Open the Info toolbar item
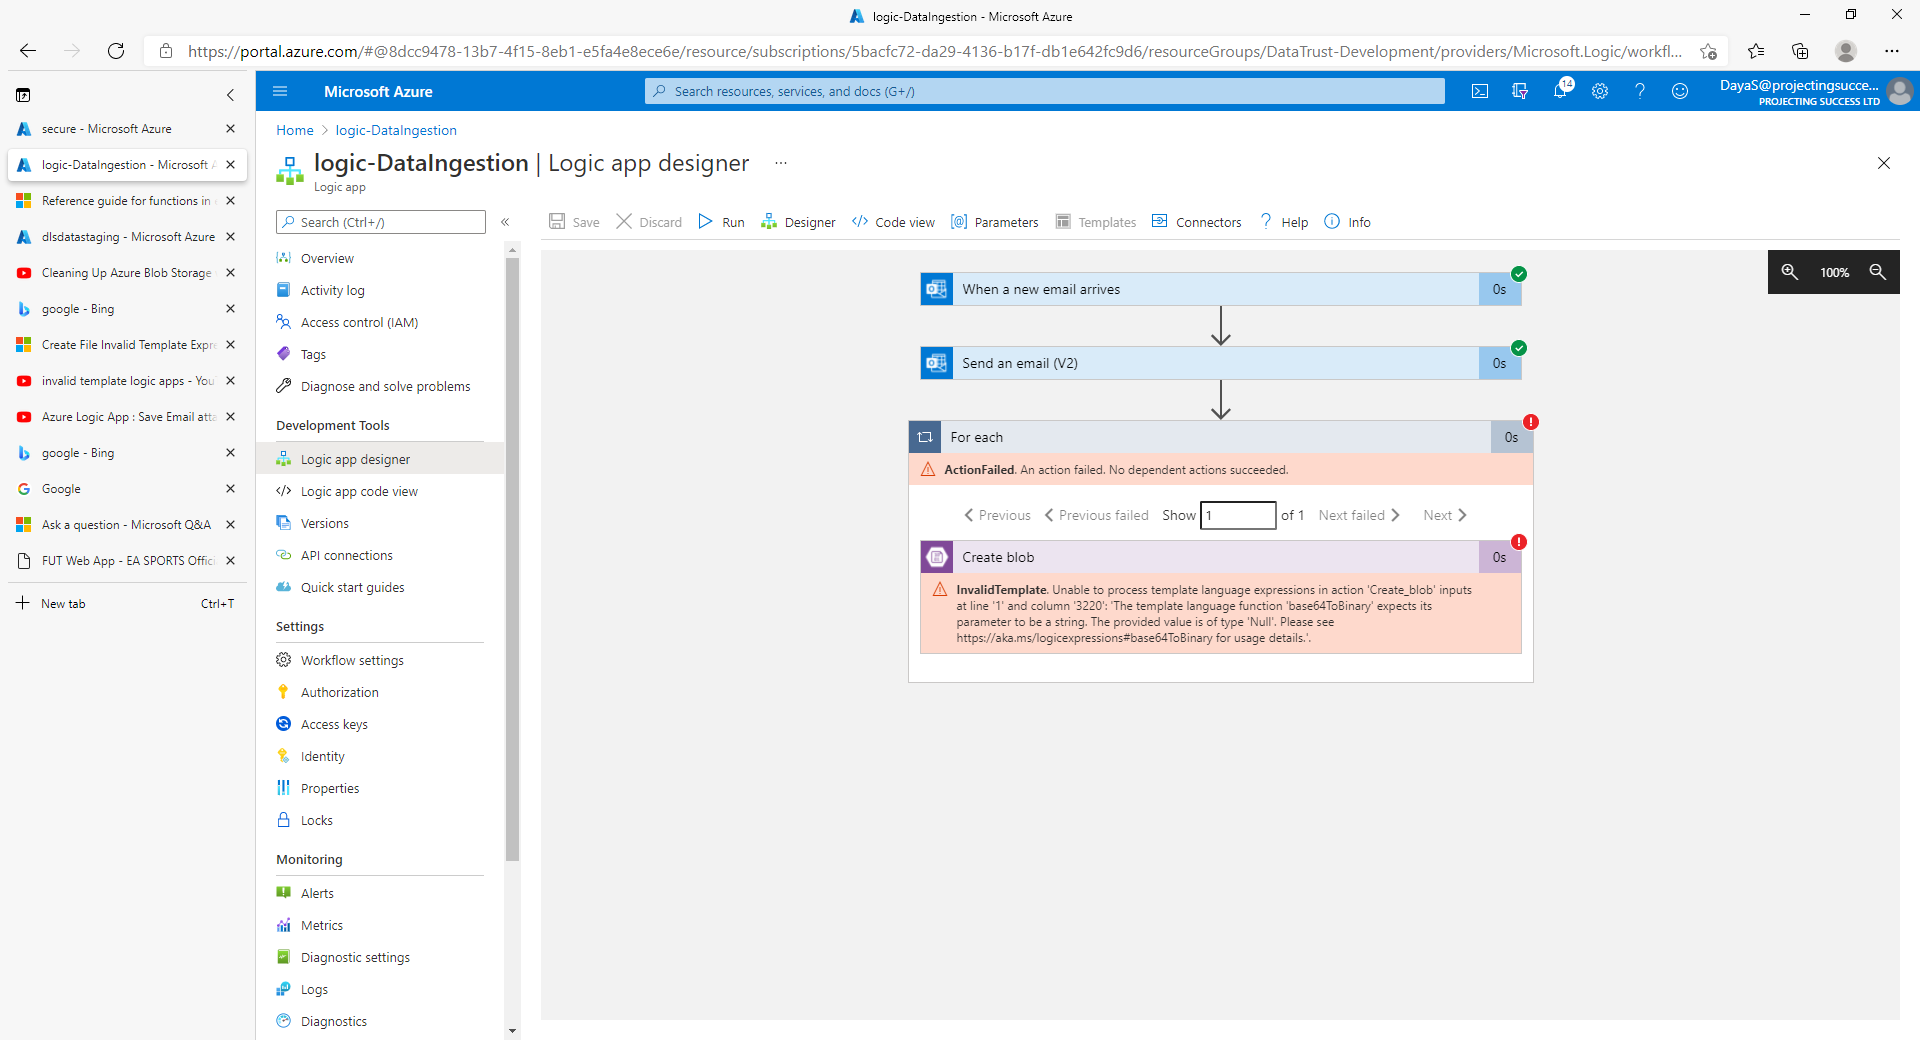Image resolution: width=1920 pixels, height=1040 pixels. coord(1347,222)
